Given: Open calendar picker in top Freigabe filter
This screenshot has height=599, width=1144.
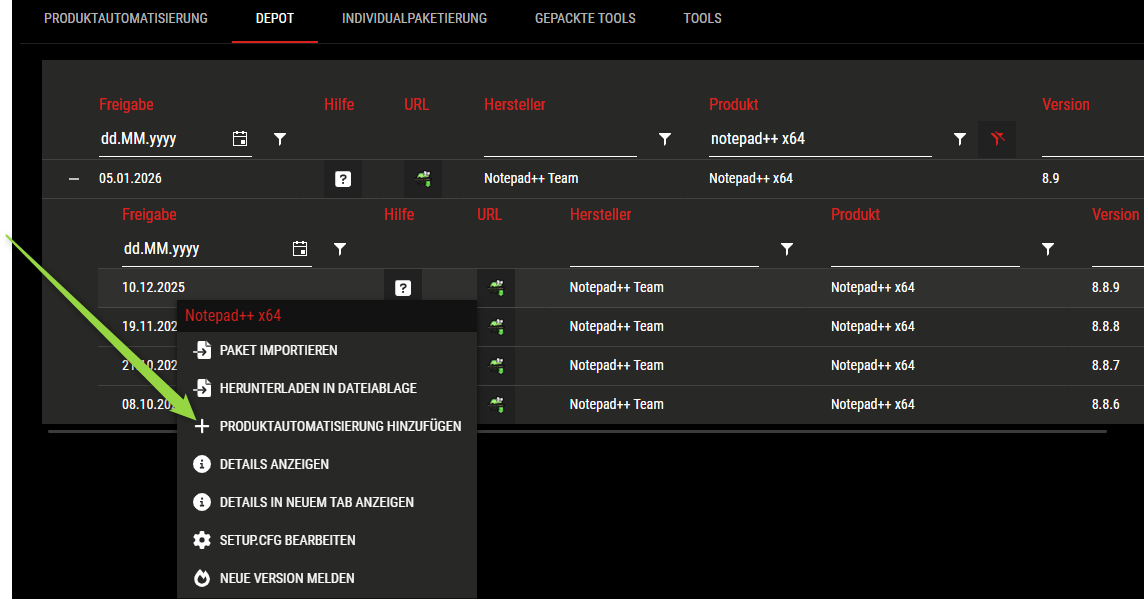Looking at the screenshot, I should 240,139.
